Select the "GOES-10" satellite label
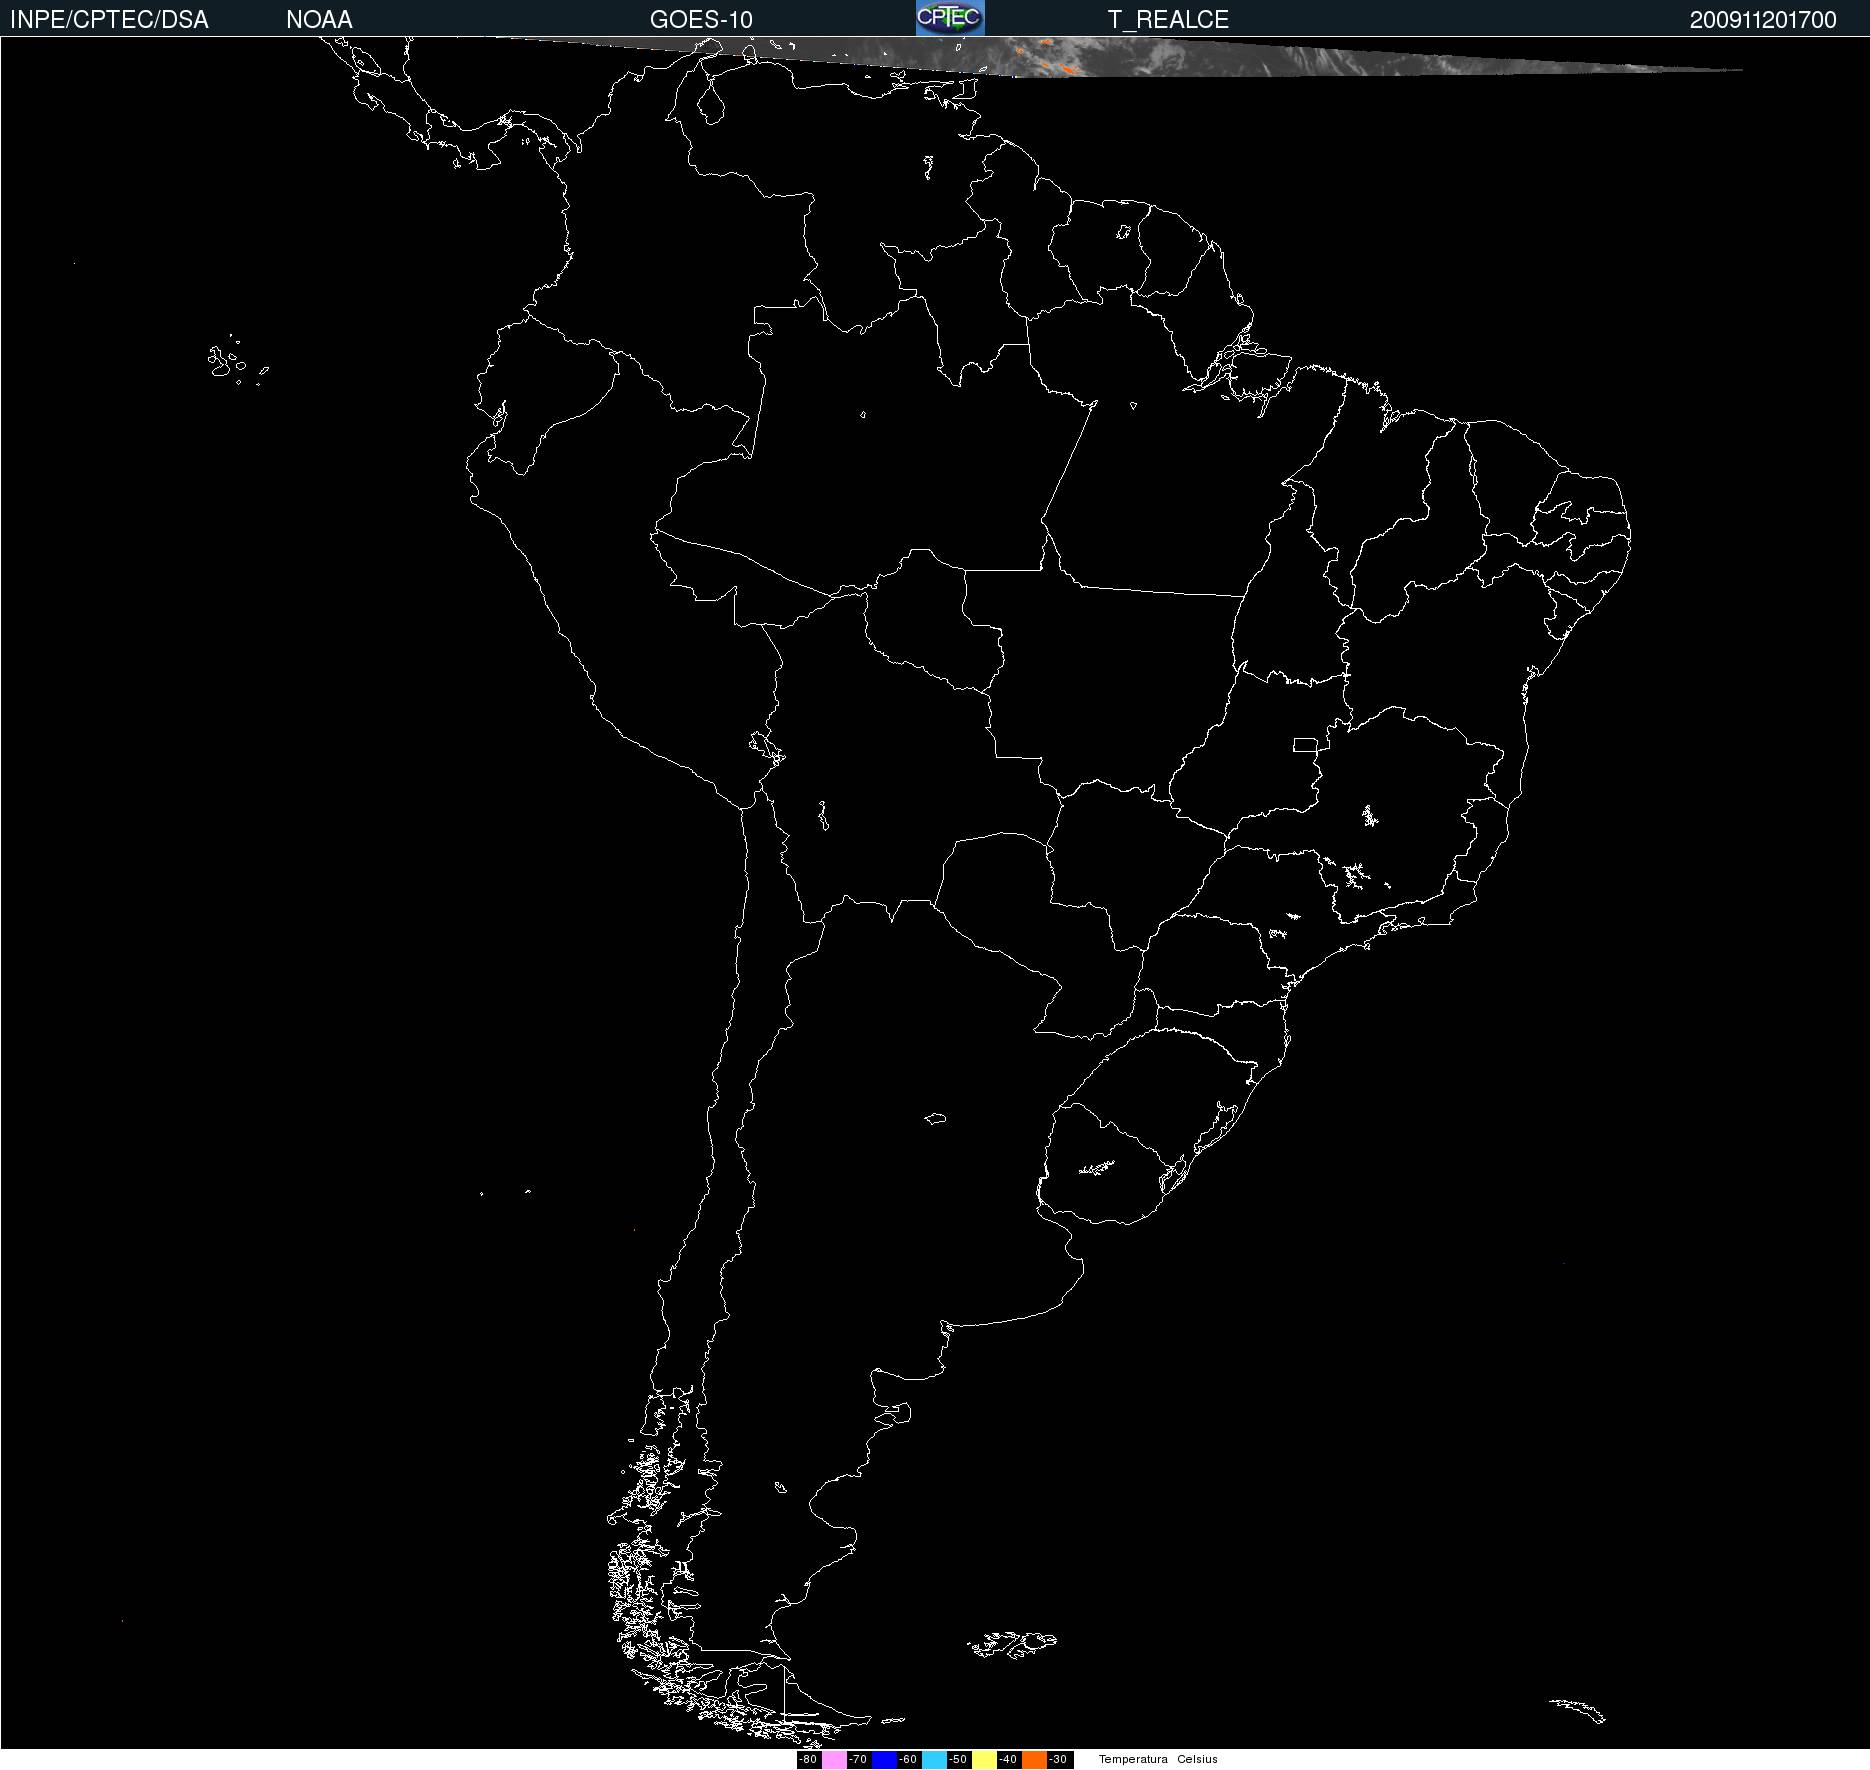Image resolution: width=1870 pixels, height=1770 pixels. [x=701, y=20]
